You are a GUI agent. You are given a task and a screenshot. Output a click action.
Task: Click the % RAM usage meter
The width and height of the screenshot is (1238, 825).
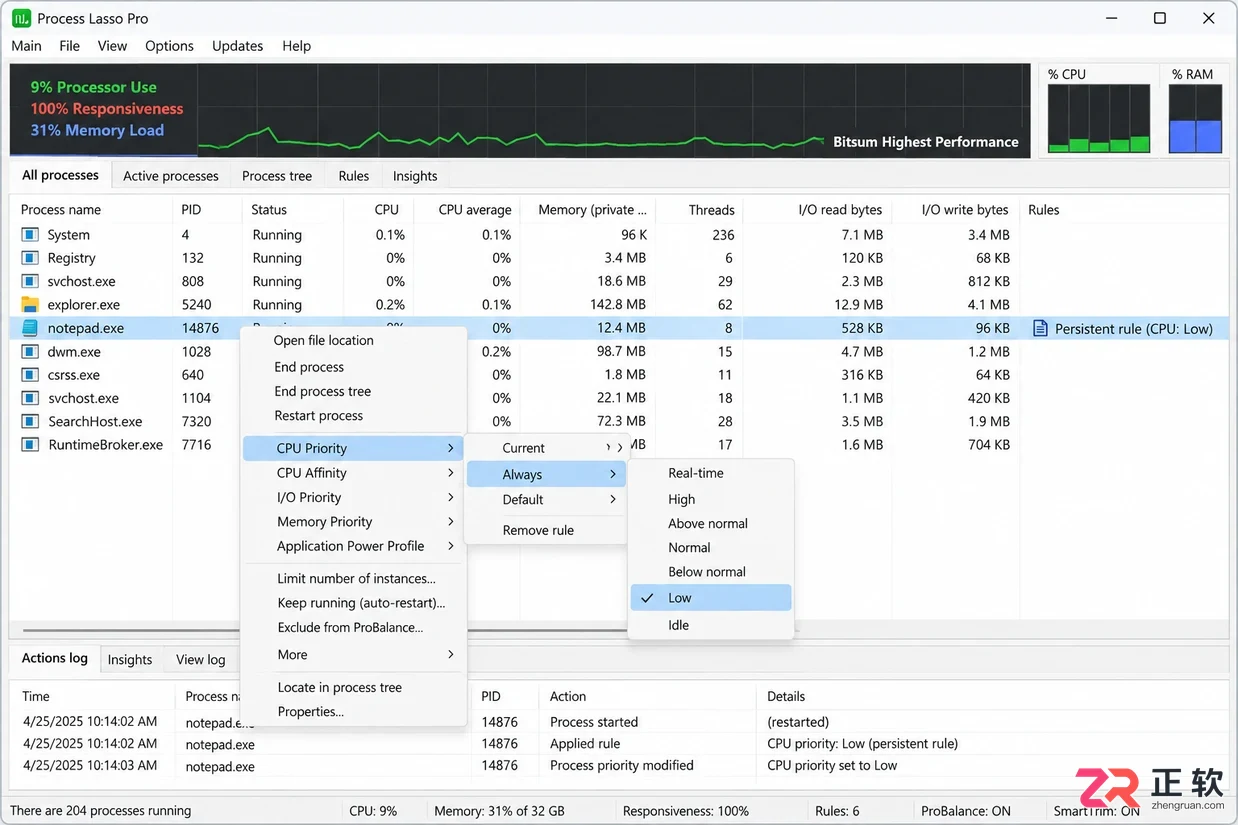click(x=1196, y=118)
